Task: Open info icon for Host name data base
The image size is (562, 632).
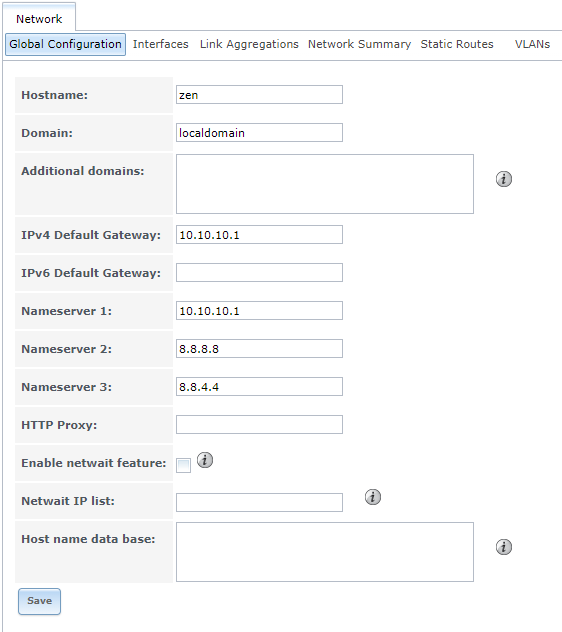Action: pos(504,547)
